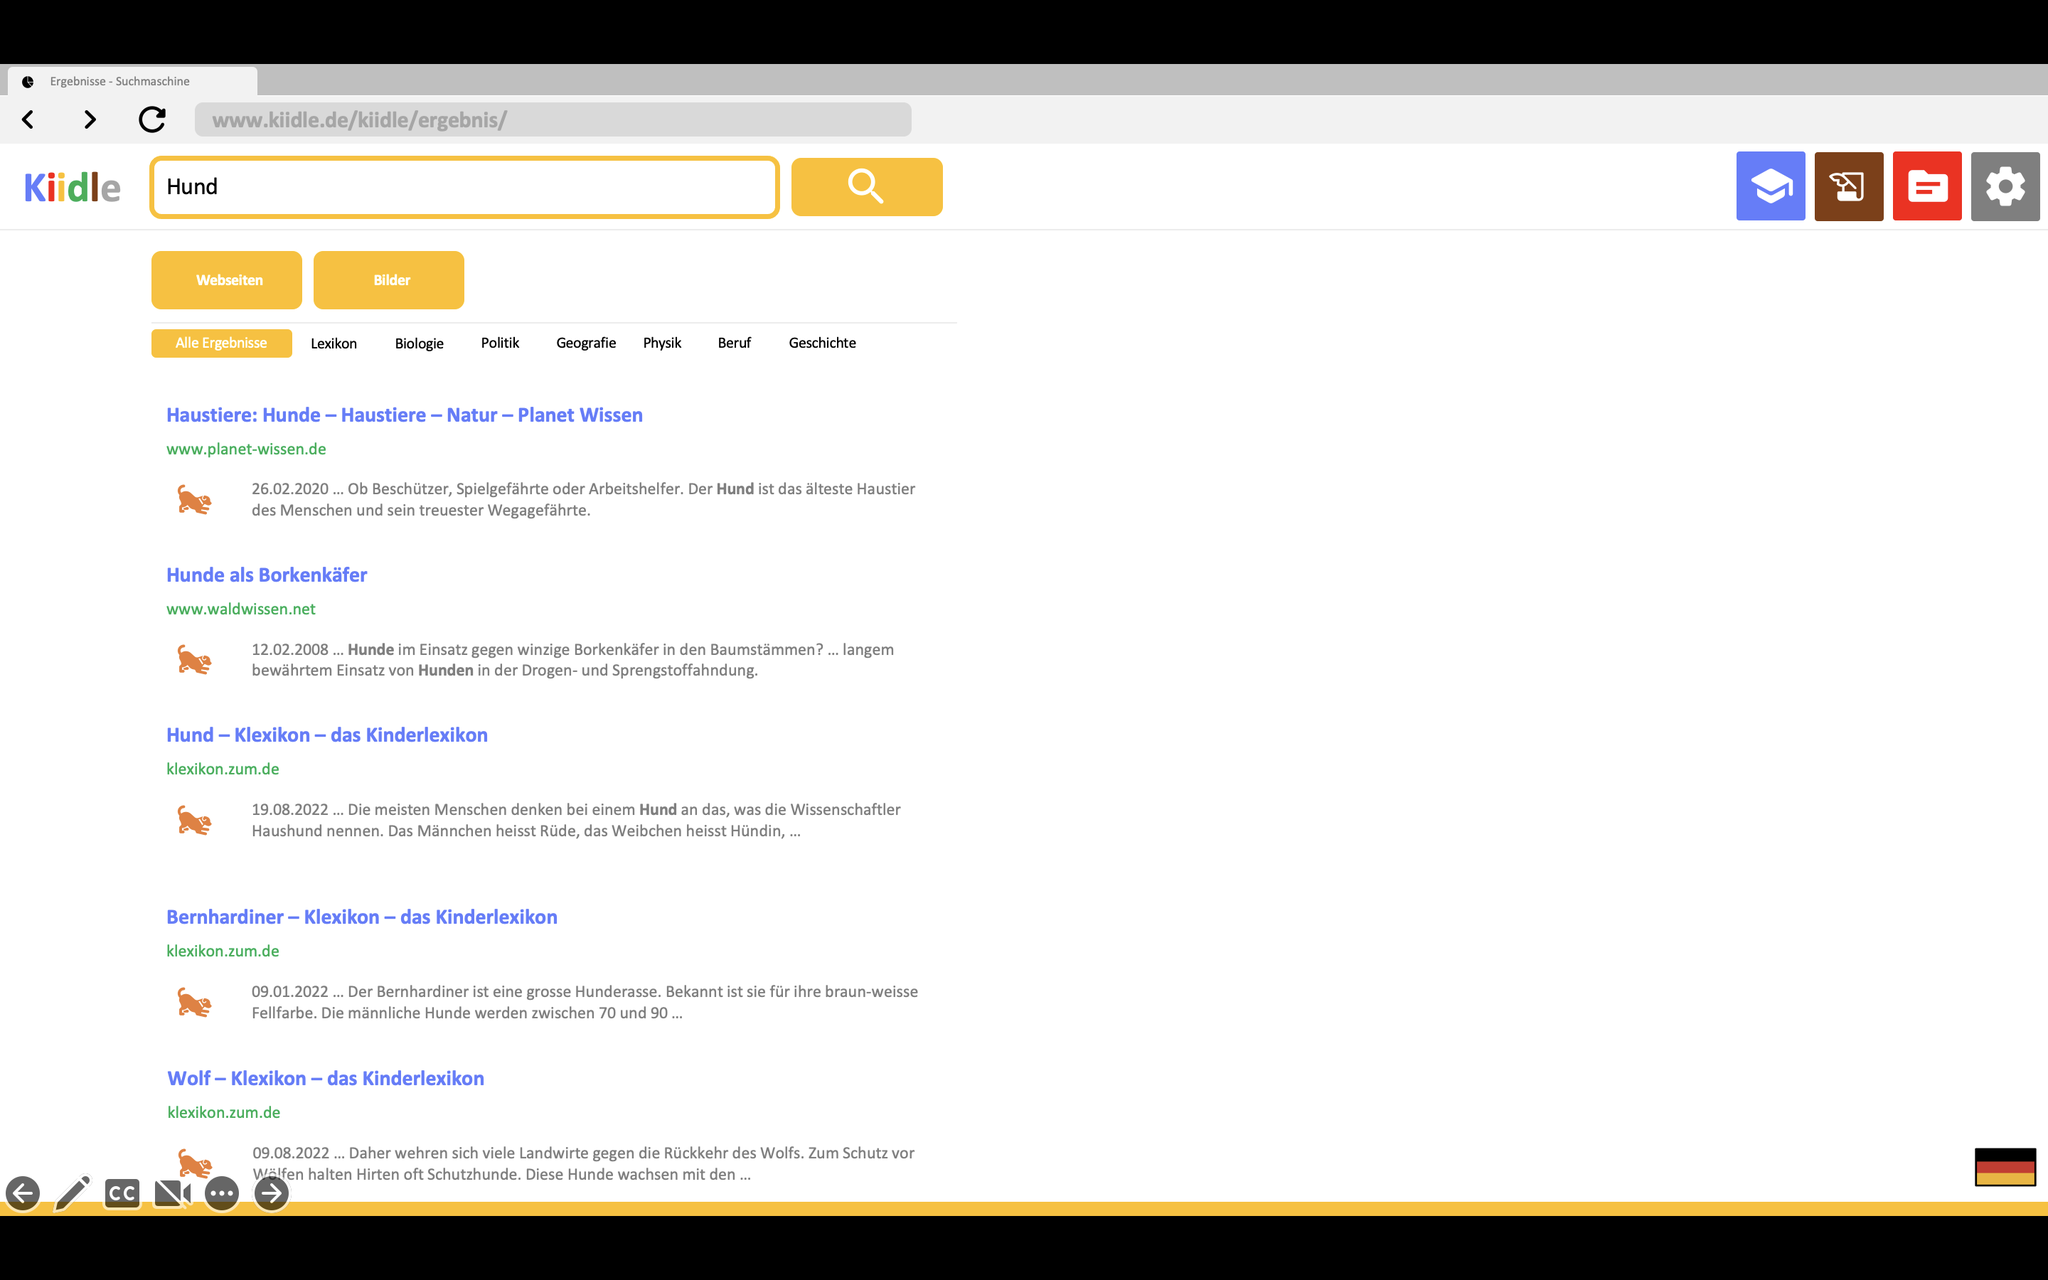2048x1280 pixels.
Task: Click the tab favicon of Ergebnisse tab
Action: [28, 82]
